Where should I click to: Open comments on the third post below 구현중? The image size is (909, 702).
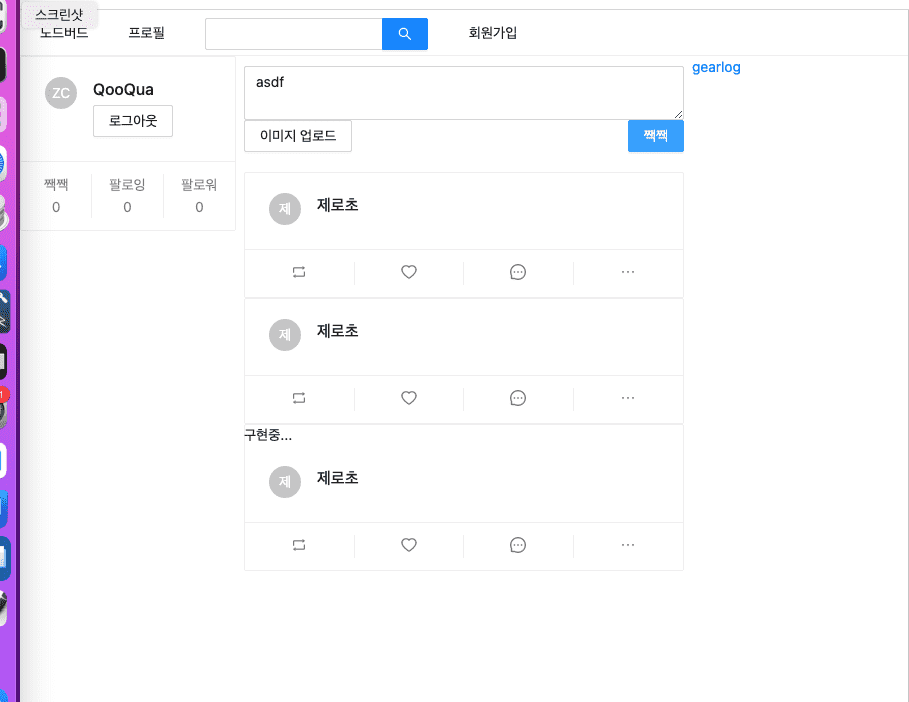tap(518, 545)
